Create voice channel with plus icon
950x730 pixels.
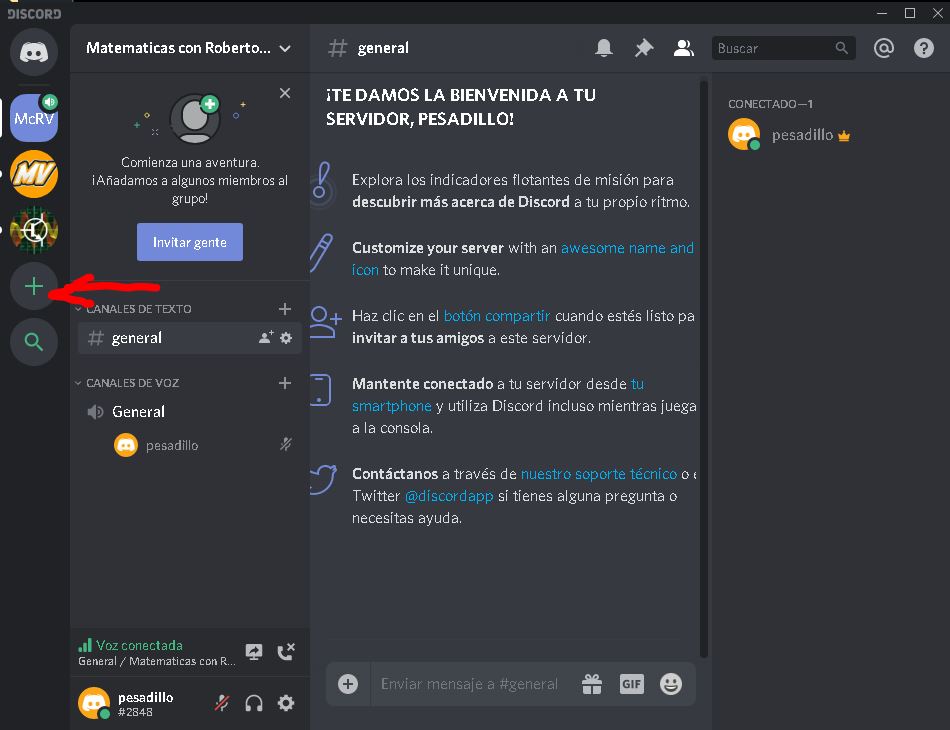pos(285,383)
